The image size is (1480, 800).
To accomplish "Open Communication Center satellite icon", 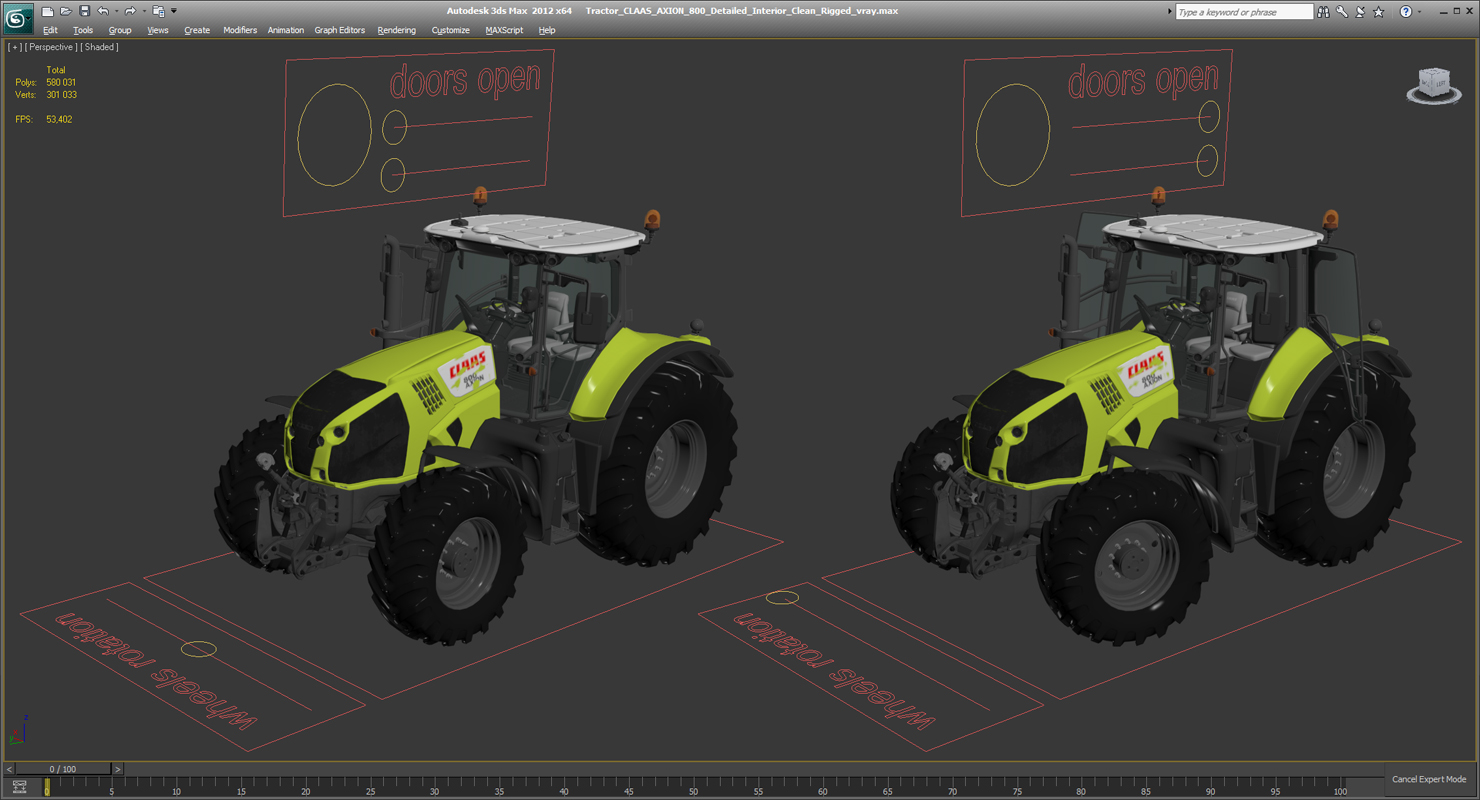I will tap(1360, 12).
